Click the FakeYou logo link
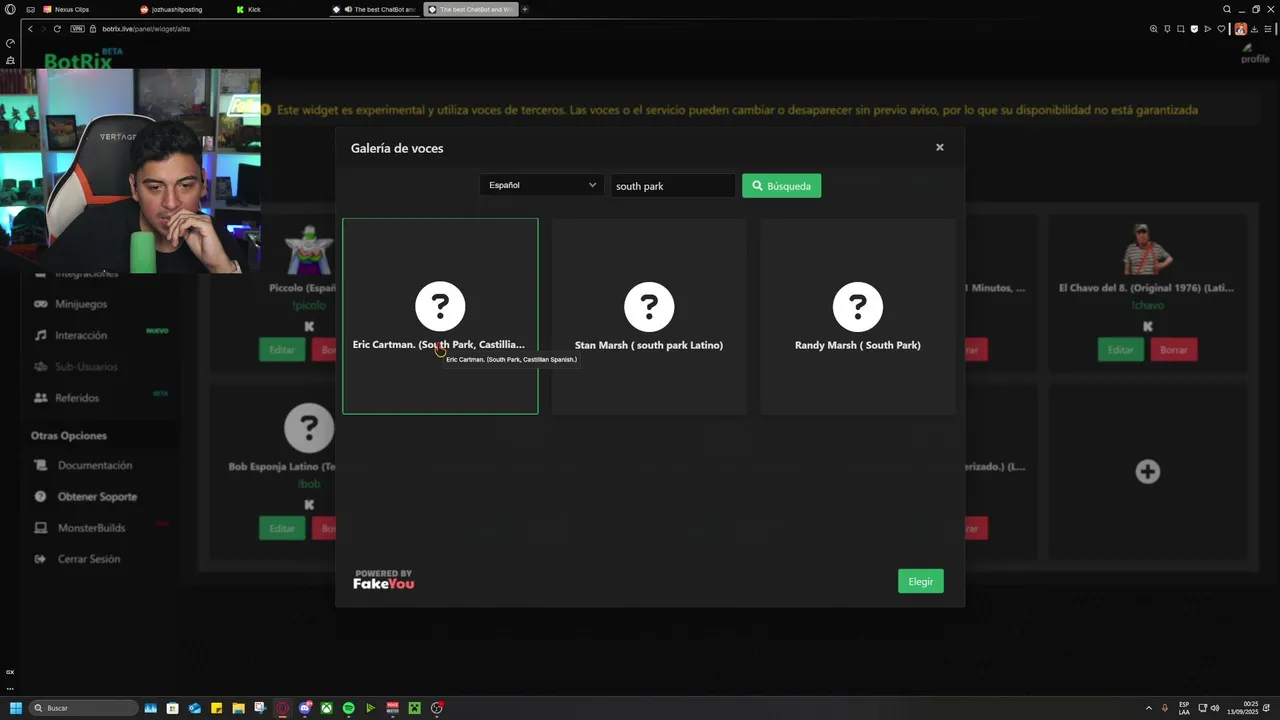1280x720 pixels. coord(384,580)
